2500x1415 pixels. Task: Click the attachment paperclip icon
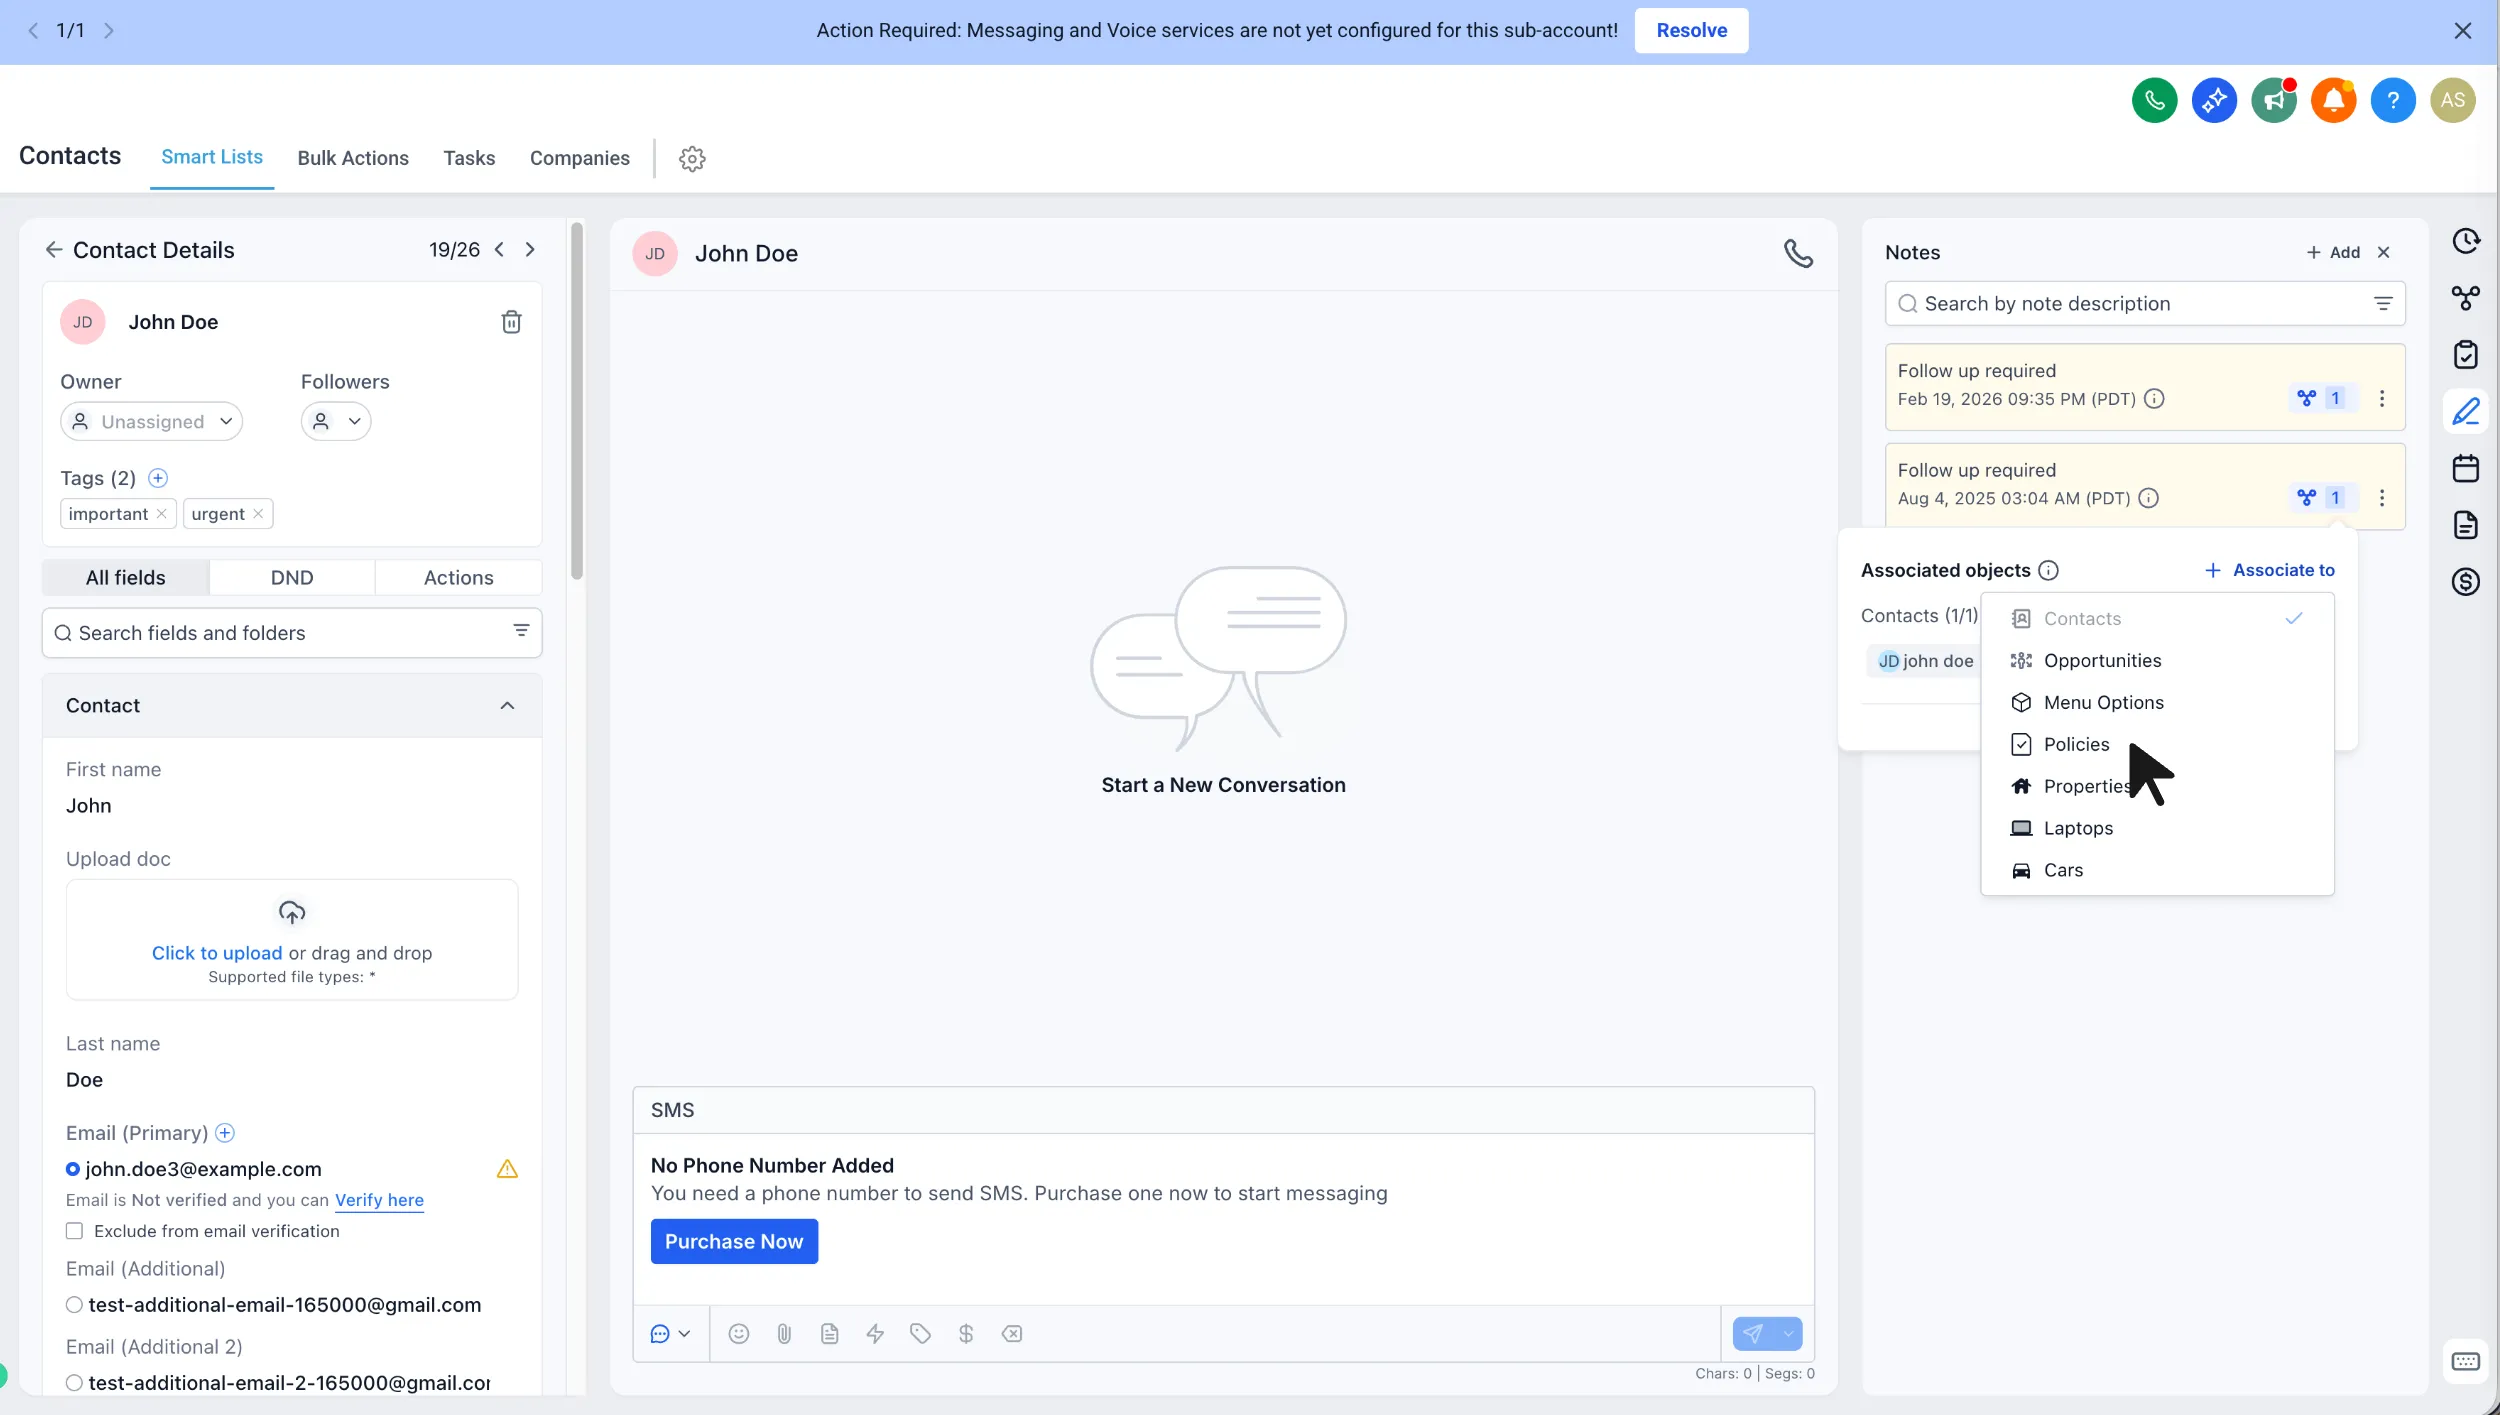(784, 1333)
